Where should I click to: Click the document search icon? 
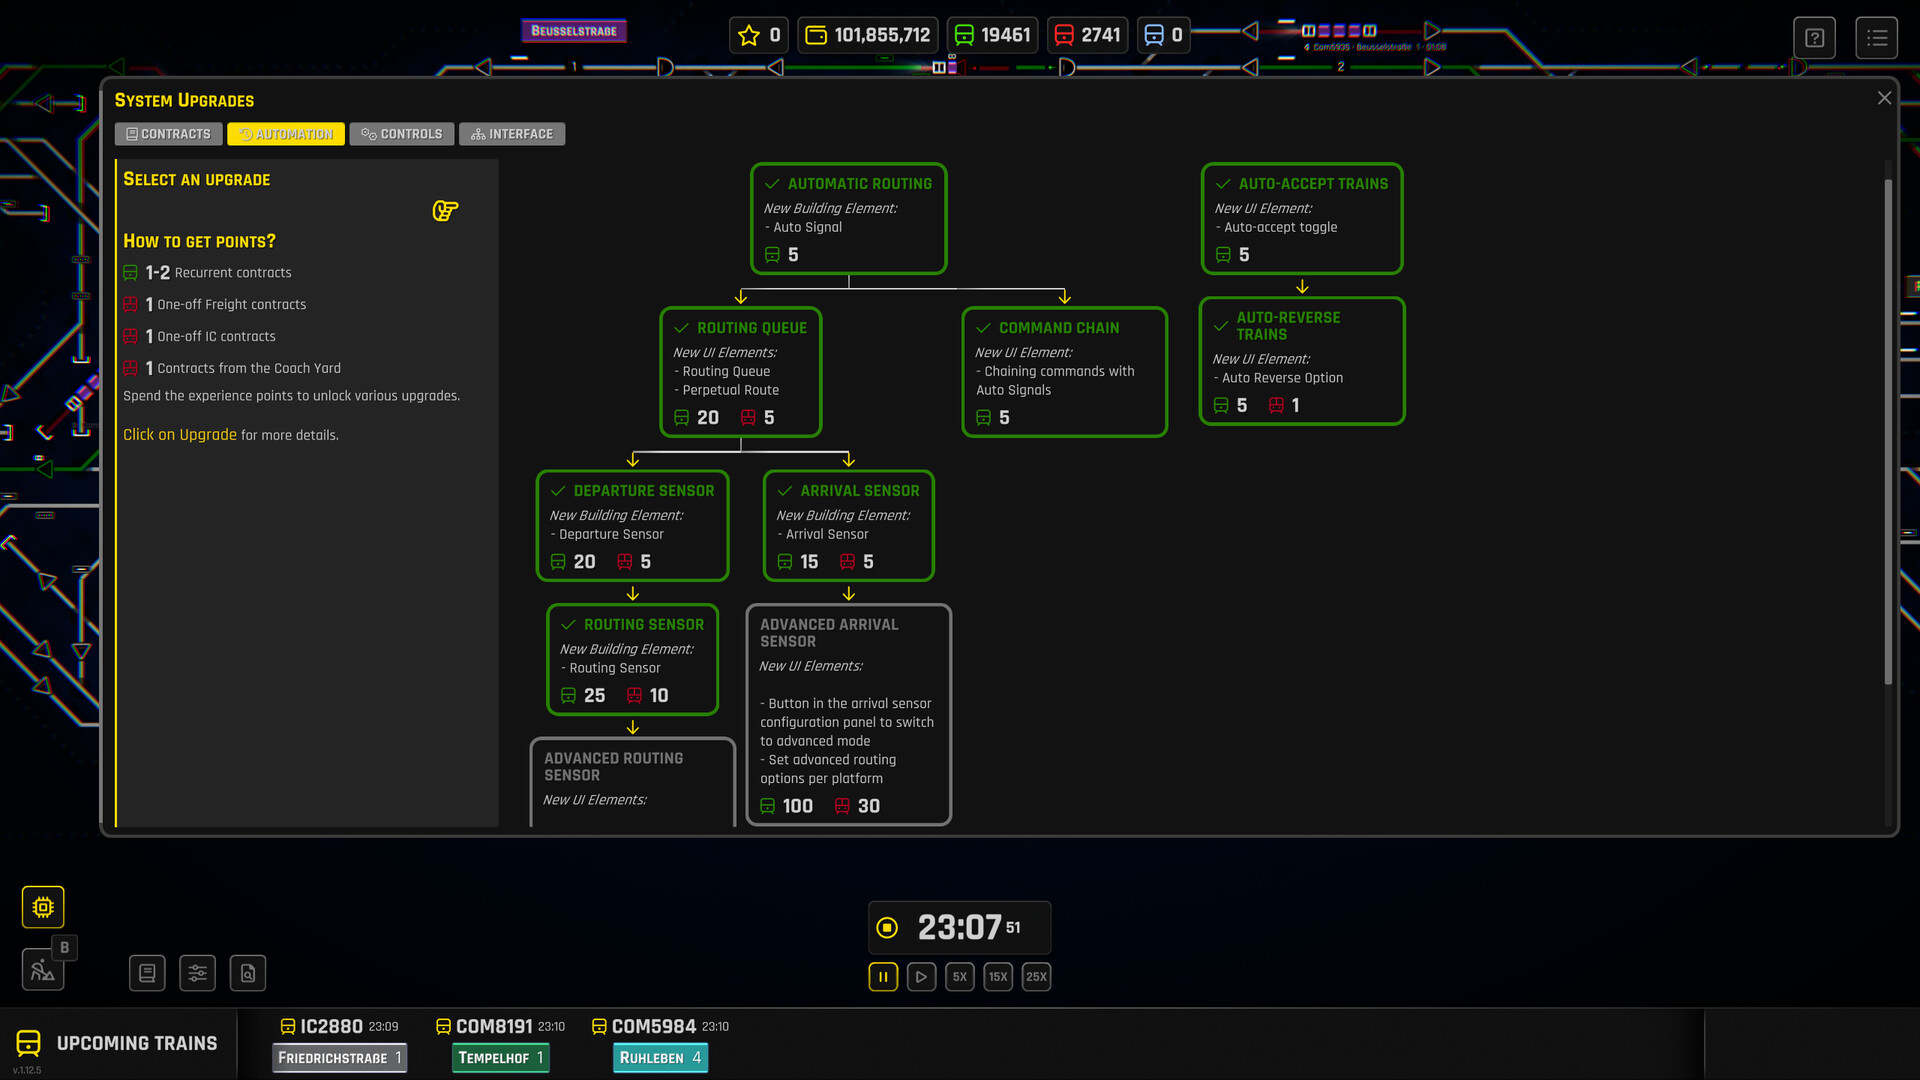coord(247,973)
